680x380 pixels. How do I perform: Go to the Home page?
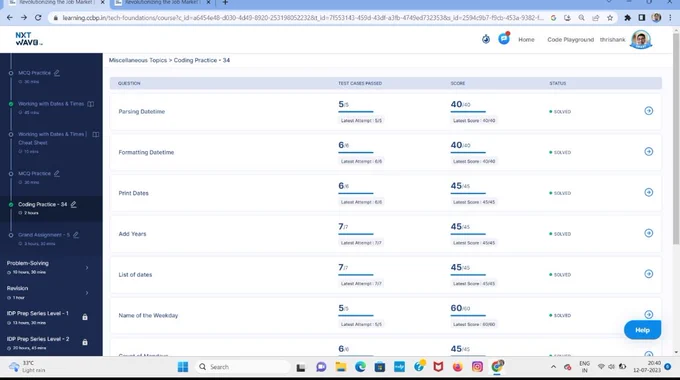click(x=526, y=39)
